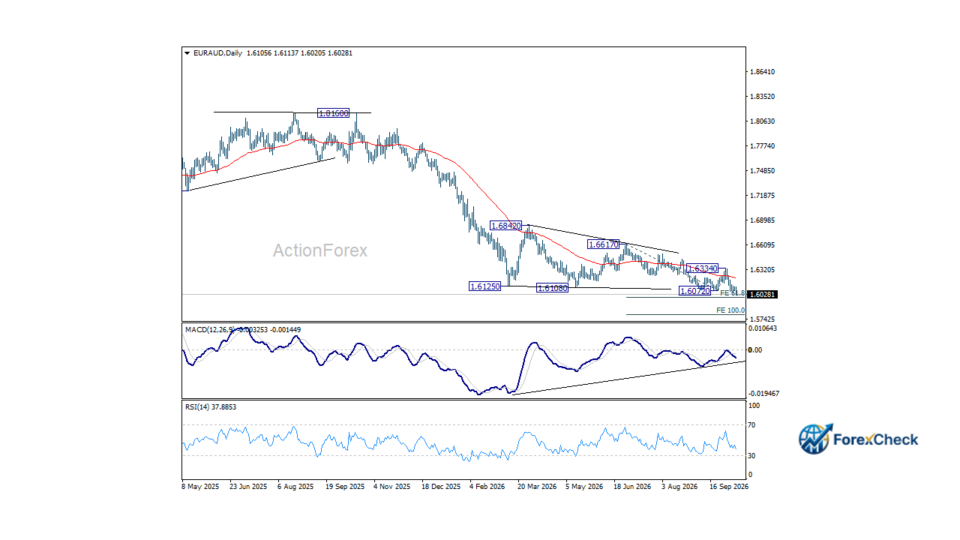Image resolution: width=960 pixels, height=540 pixels.
Task: Click the -0.019467 MACD axis value
Action: point(764,394)
